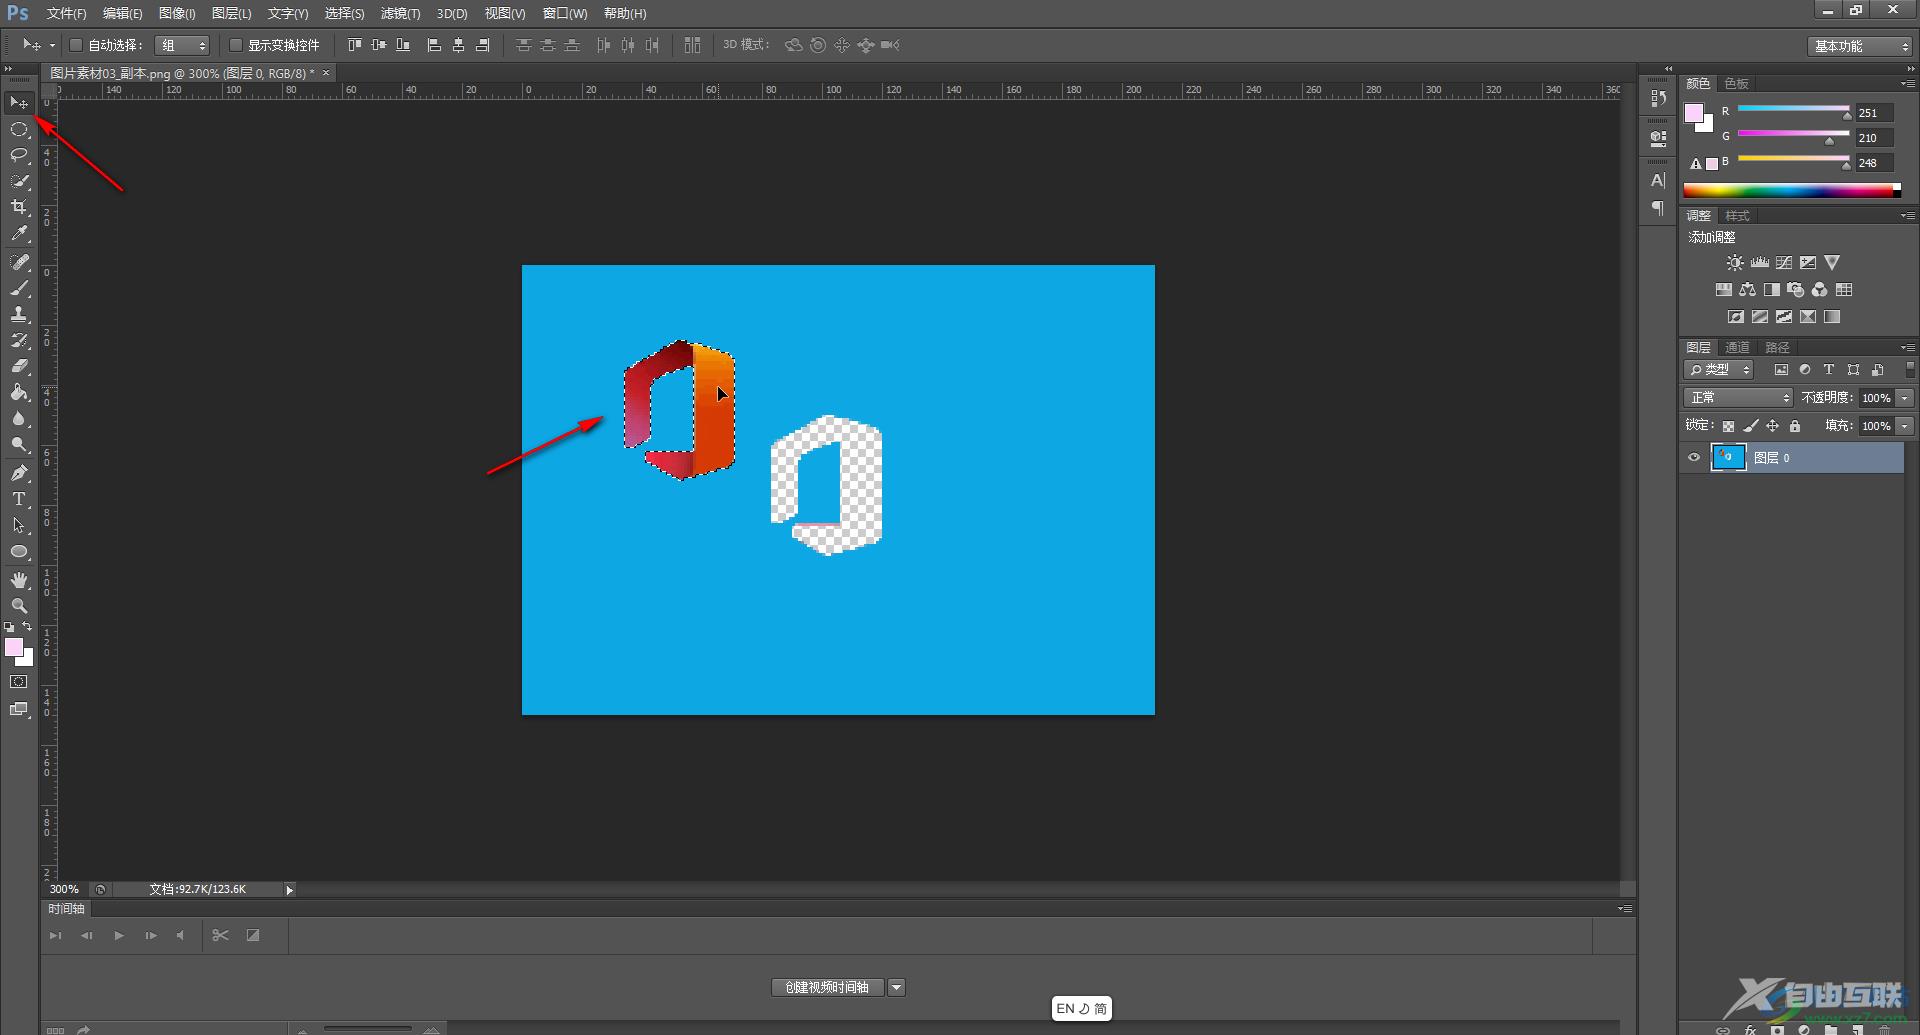The image size is (1920, 1035).
Task: Open the status bar info arrow
Action: coord(289,890)
